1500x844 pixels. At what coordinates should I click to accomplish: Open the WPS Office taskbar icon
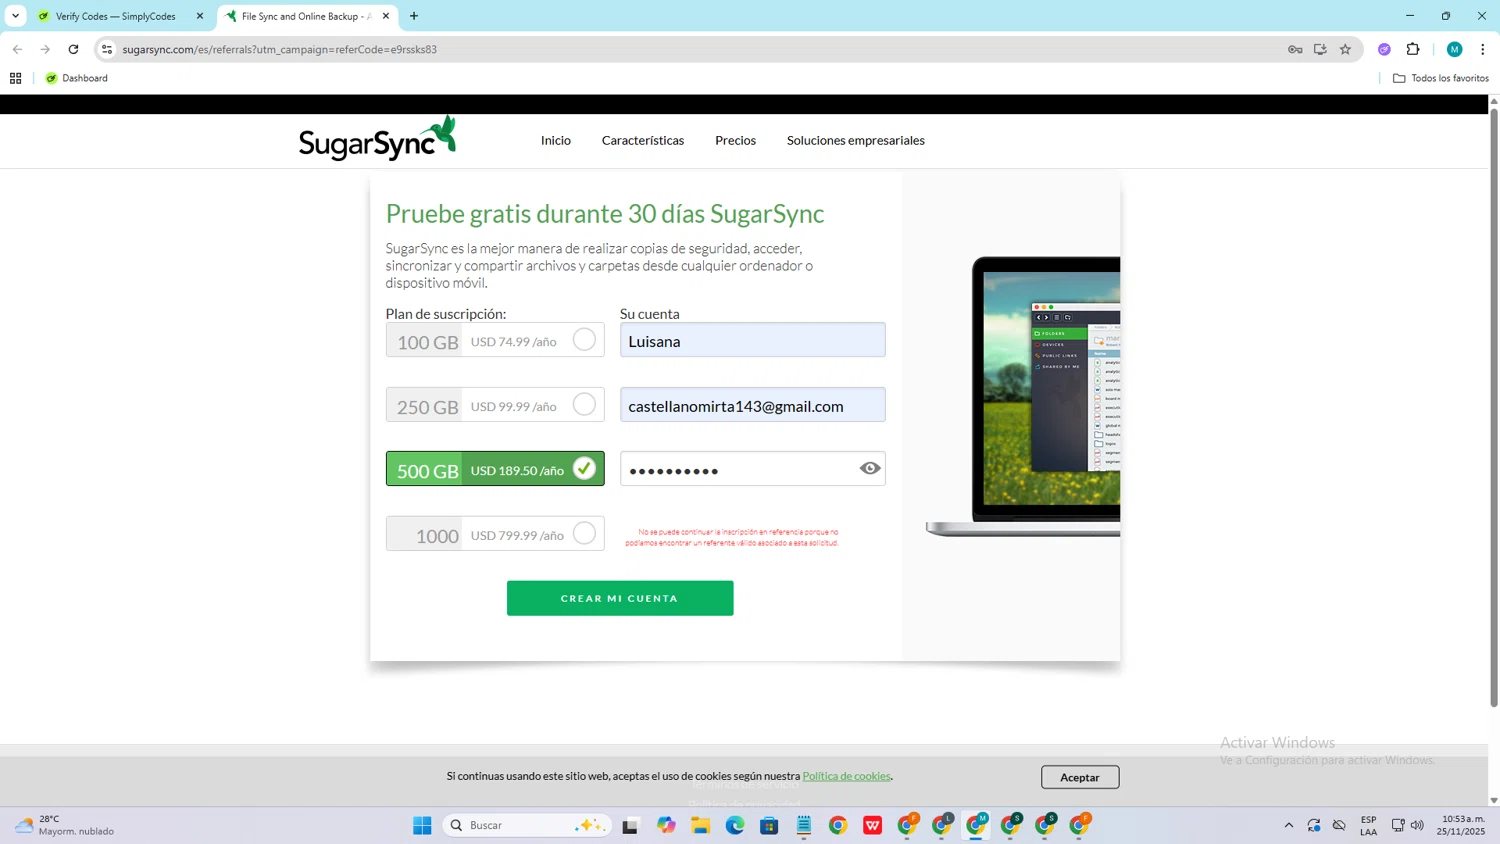[873, 825]
